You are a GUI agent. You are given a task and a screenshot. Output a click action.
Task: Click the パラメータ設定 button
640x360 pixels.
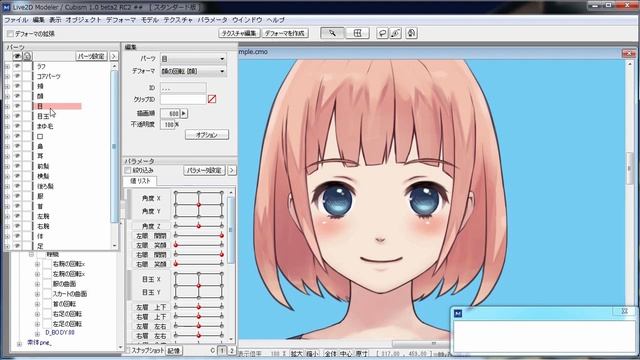click(x=204, y=170)
